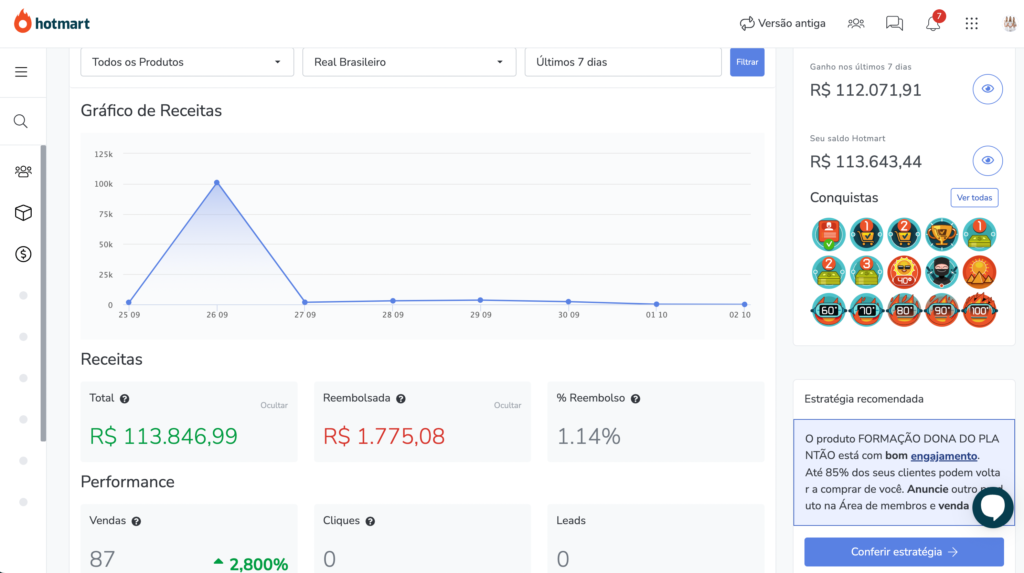Image resolution: width=1024 pixels, height=573 pixels.
Task: Select the red profile-check achievement badge
Action: [x=828, y=234]
